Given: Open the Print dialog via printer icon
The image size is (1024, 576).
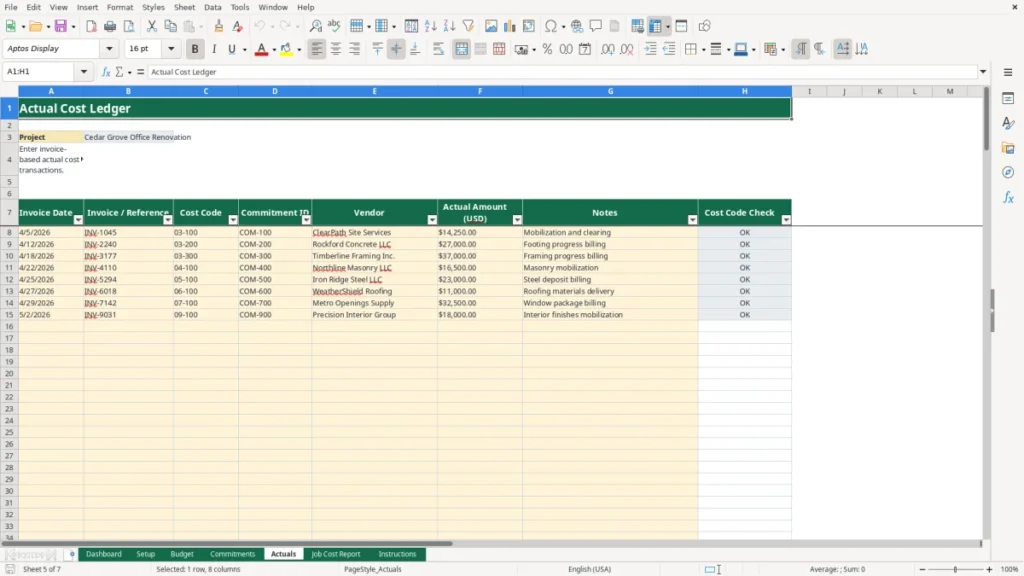Looking at the screenshot, I should click(110, 26).
